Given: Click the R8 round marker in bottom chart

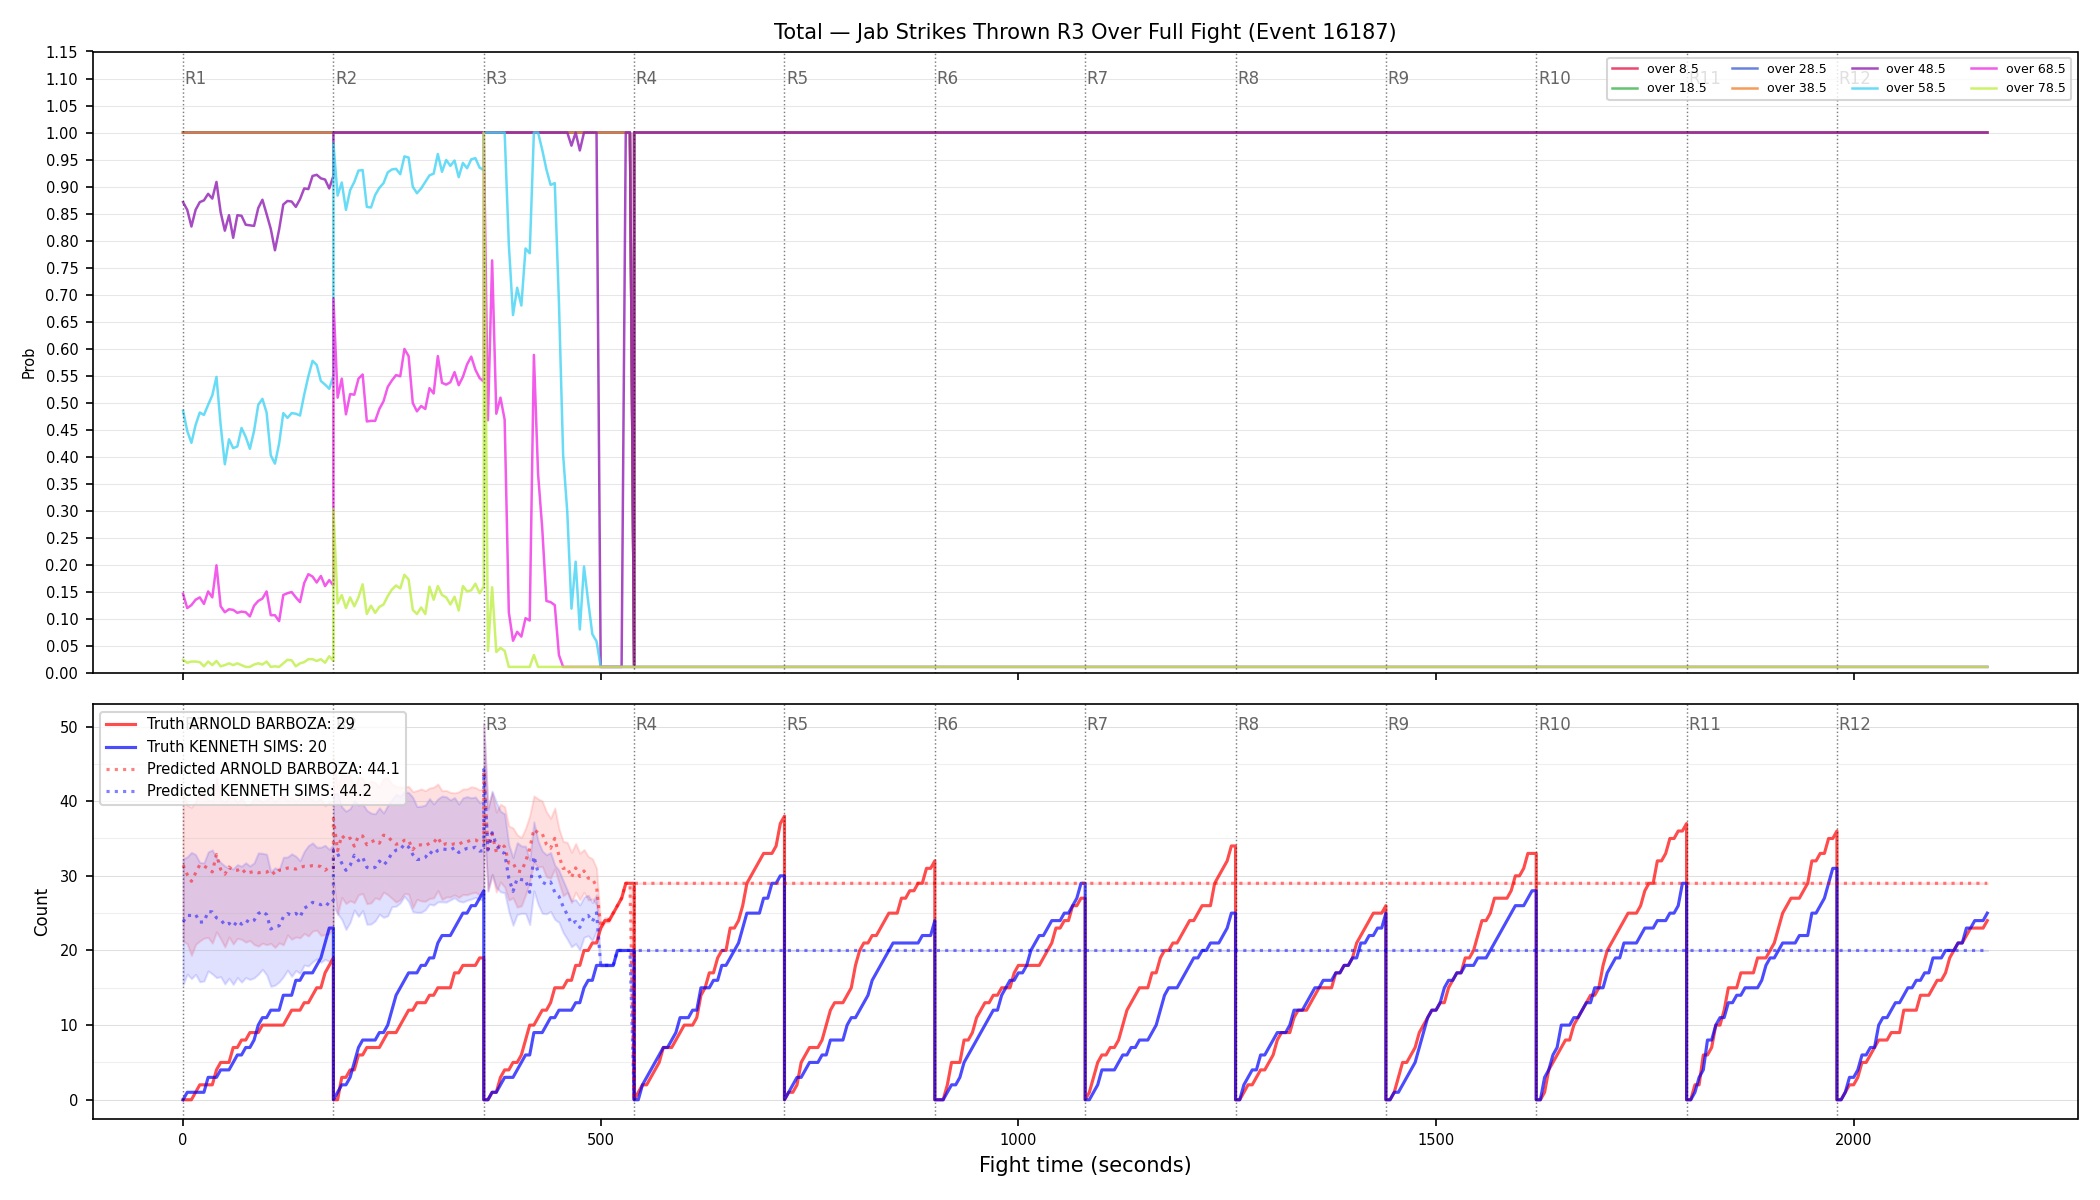Looking at the screenshot, I should pyautogui.click(x=1248, y=724).
